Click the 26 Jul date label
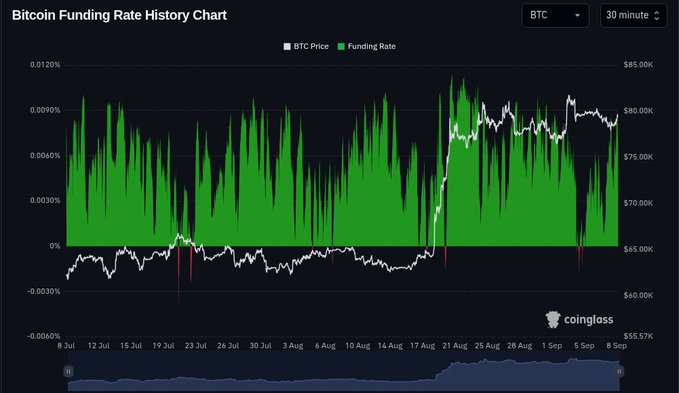This screenshot has width=679, height=393. point(228,346)
